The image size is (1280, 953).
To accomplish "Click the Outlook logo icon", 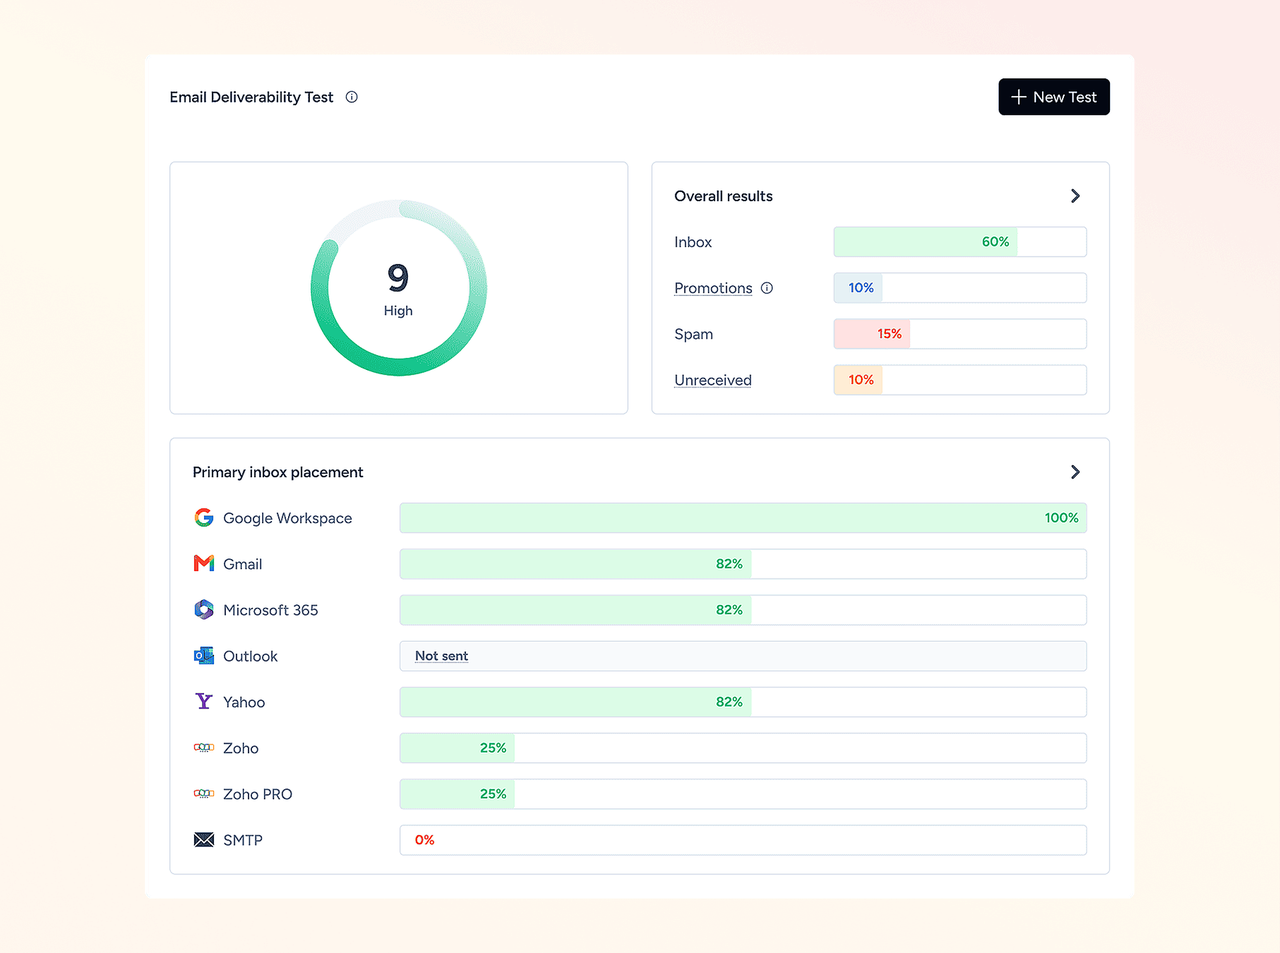I will (204, 656).
